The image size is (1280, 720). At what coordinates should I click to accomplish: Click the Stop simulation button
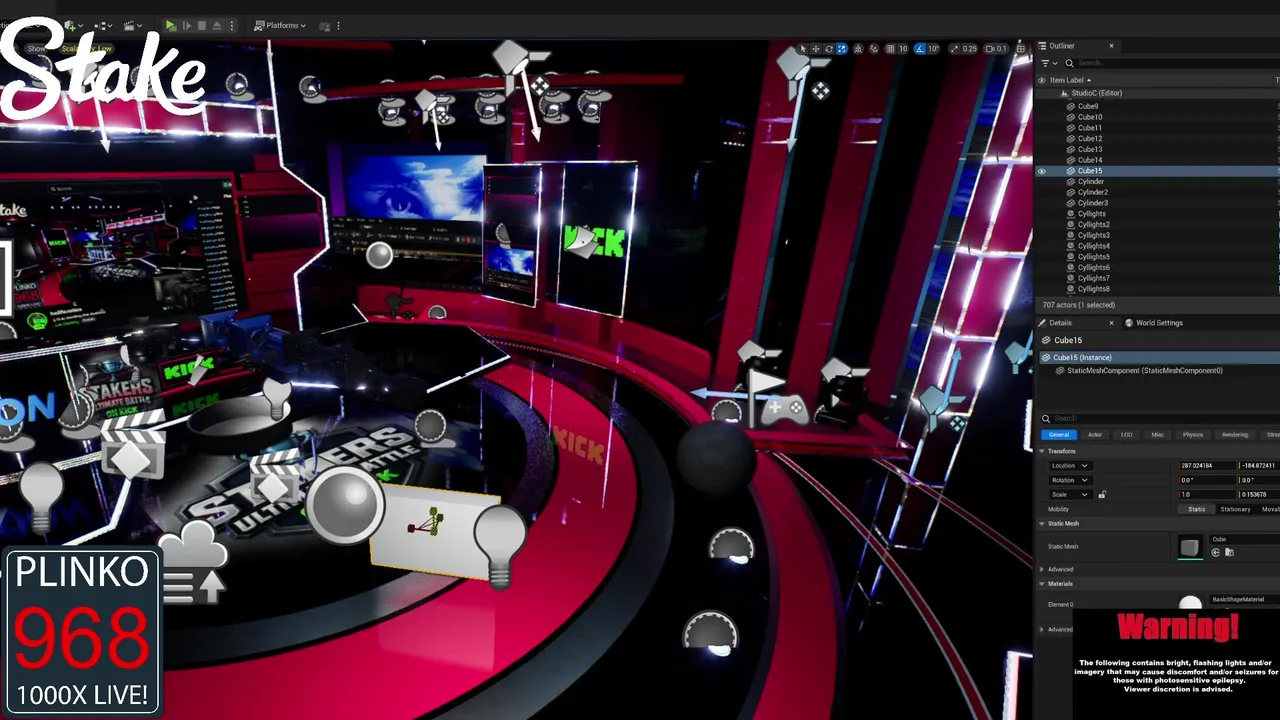coord(201,25)
